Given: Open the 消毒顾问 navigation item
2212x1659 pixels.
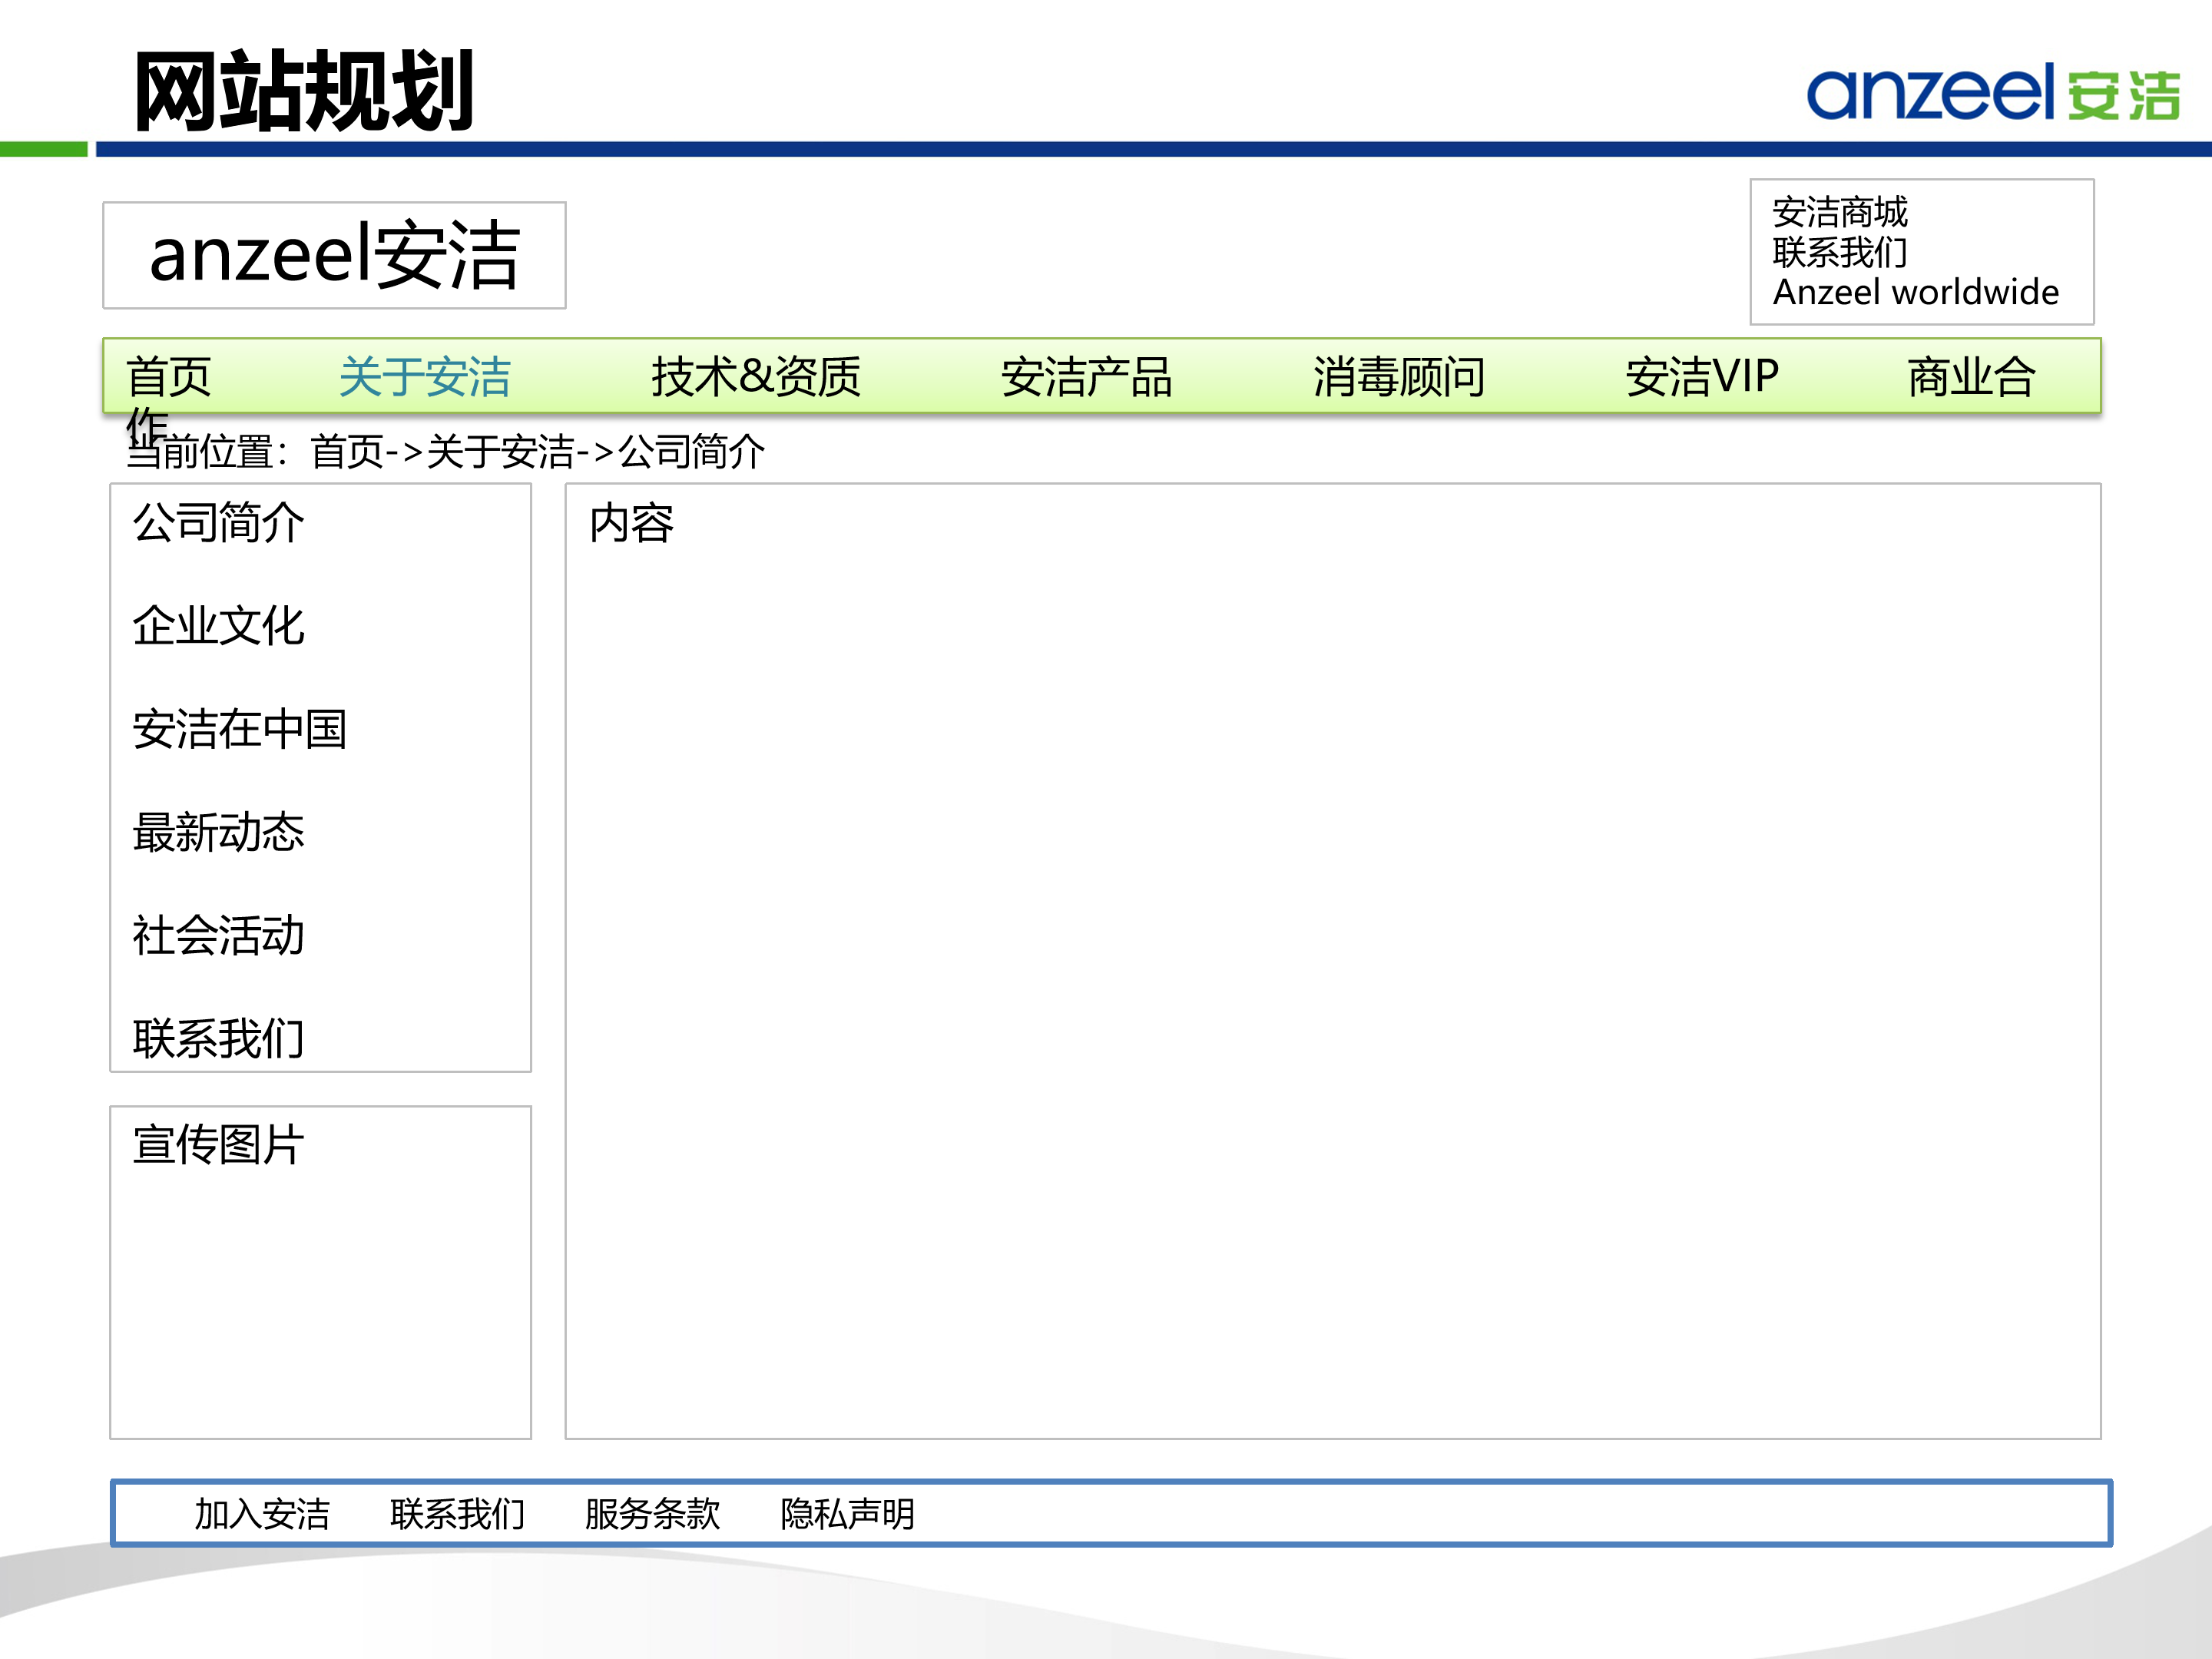Looking at the screenshot, I should point(1400,377).
